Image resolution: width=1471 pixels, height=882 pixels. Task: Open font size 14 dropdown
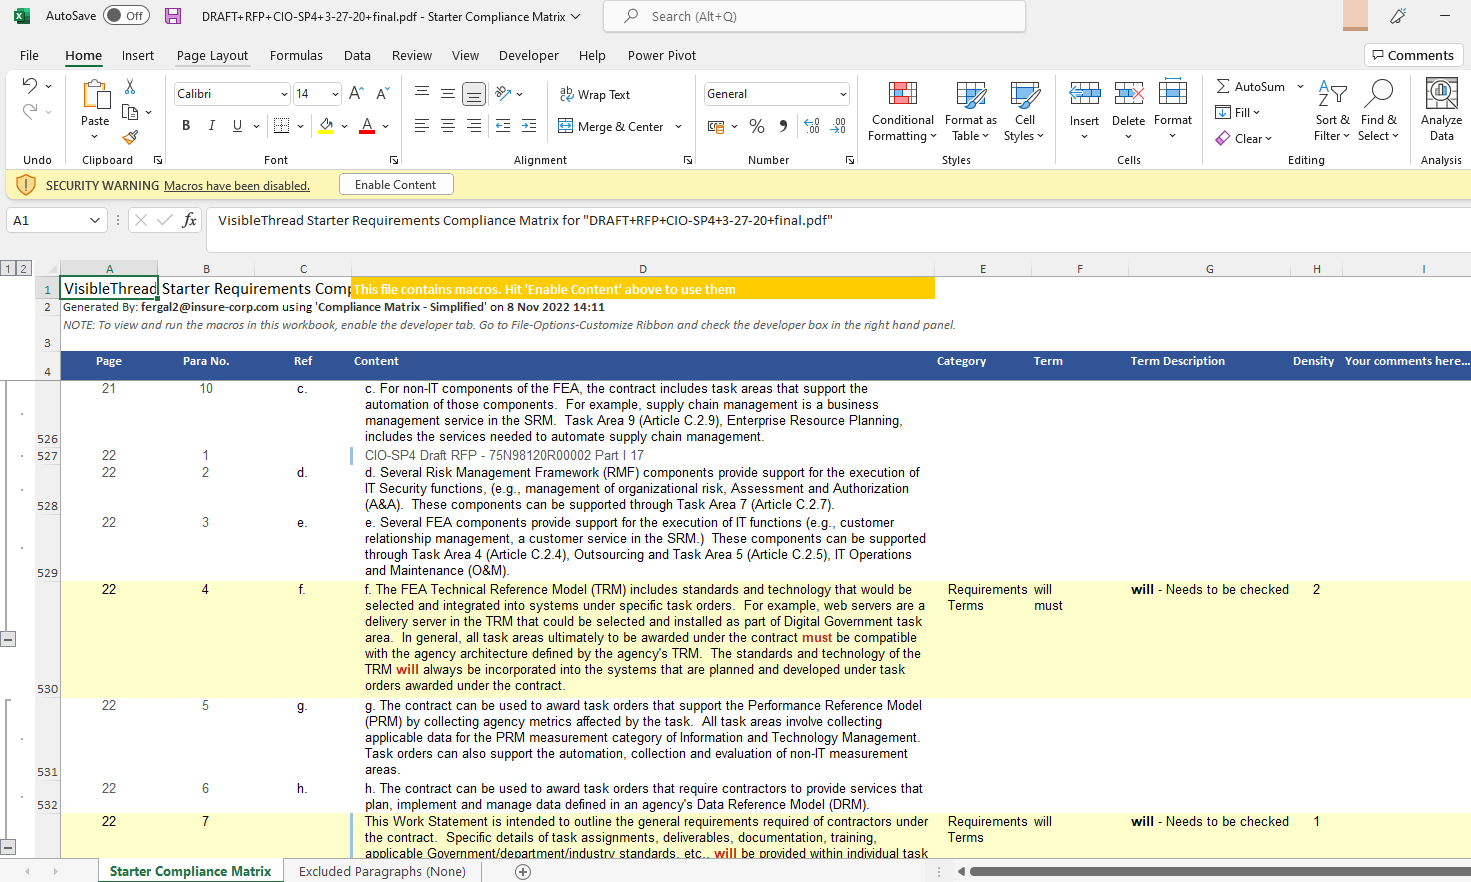pos(335,94)
